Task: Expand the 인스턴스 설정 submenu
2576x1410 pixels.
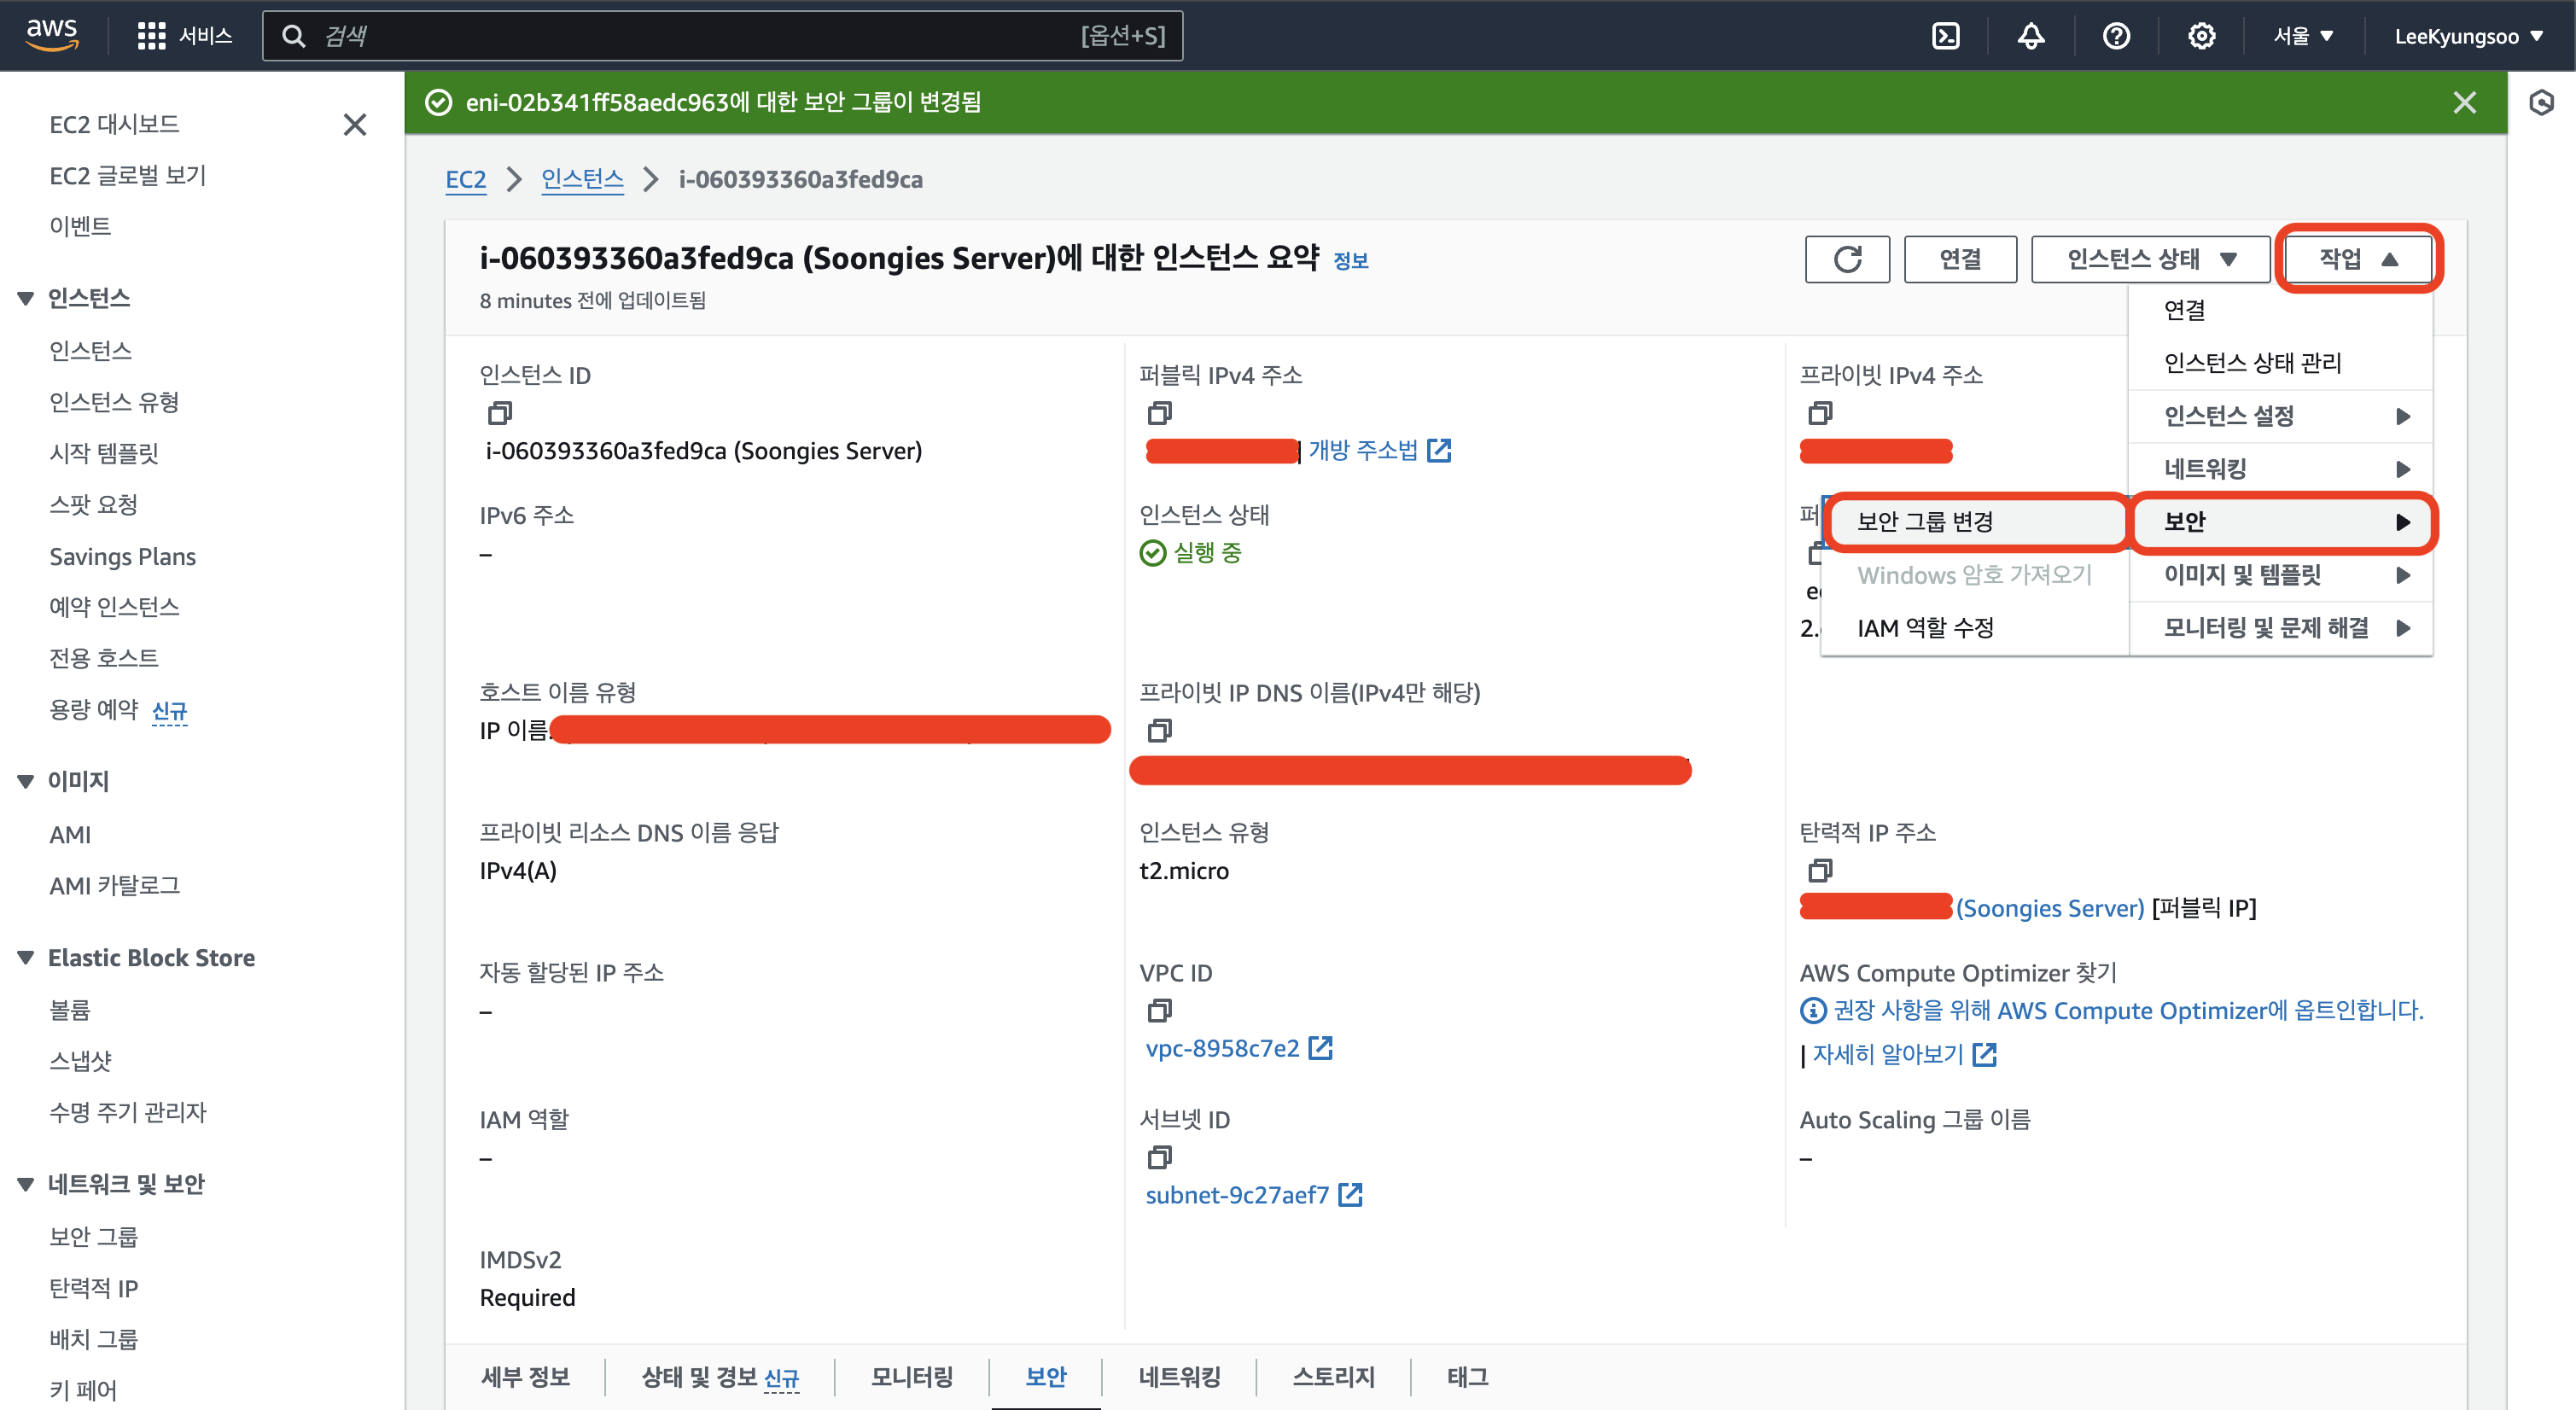Action: click(2280, 416)
